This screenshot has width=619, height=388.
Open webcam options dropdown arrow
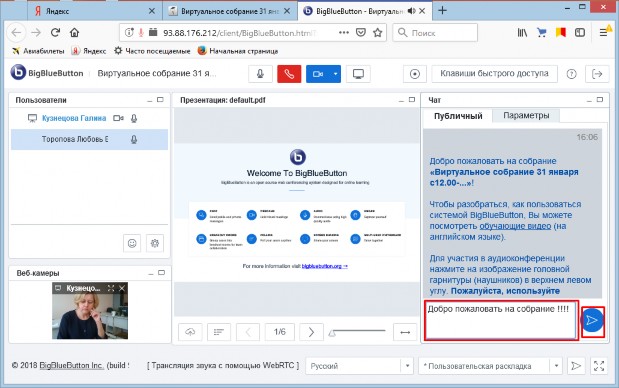click(x=336, y=74)
